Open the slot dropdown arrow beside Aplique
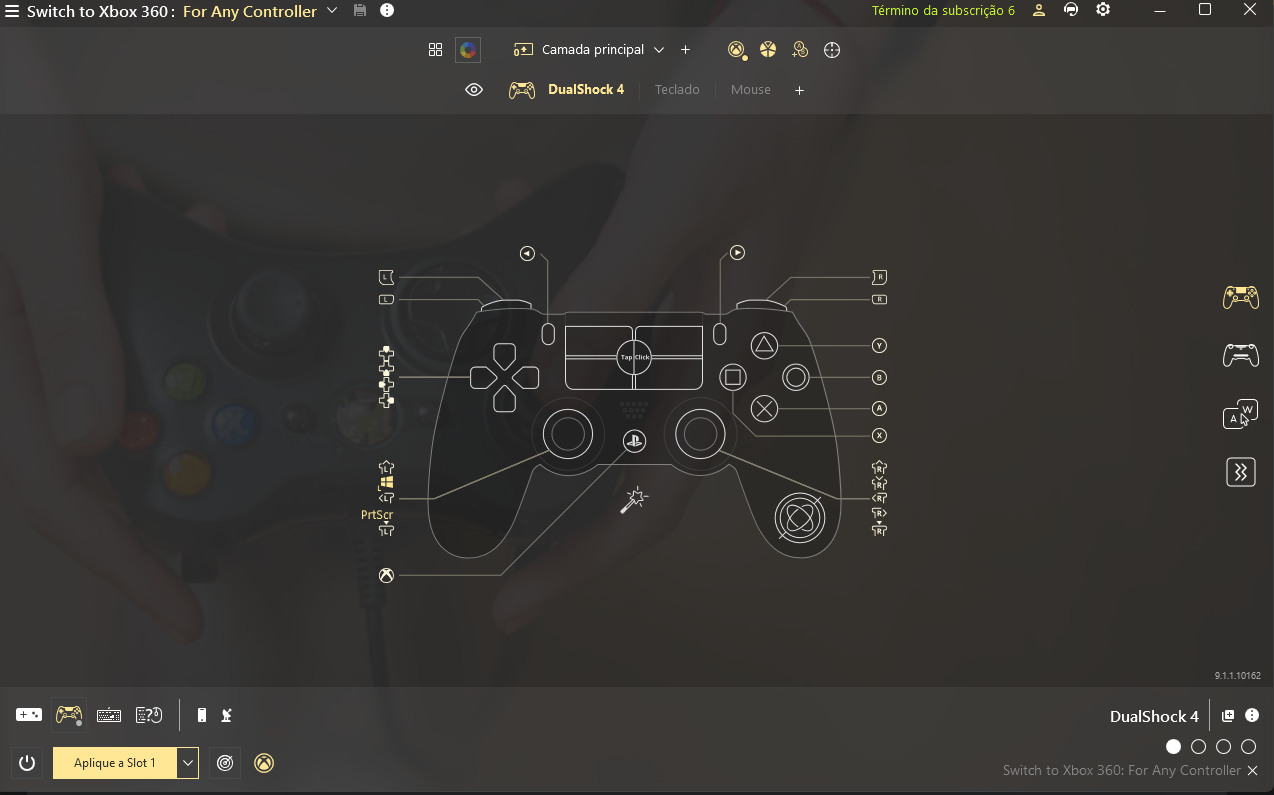 pos(187,763)
